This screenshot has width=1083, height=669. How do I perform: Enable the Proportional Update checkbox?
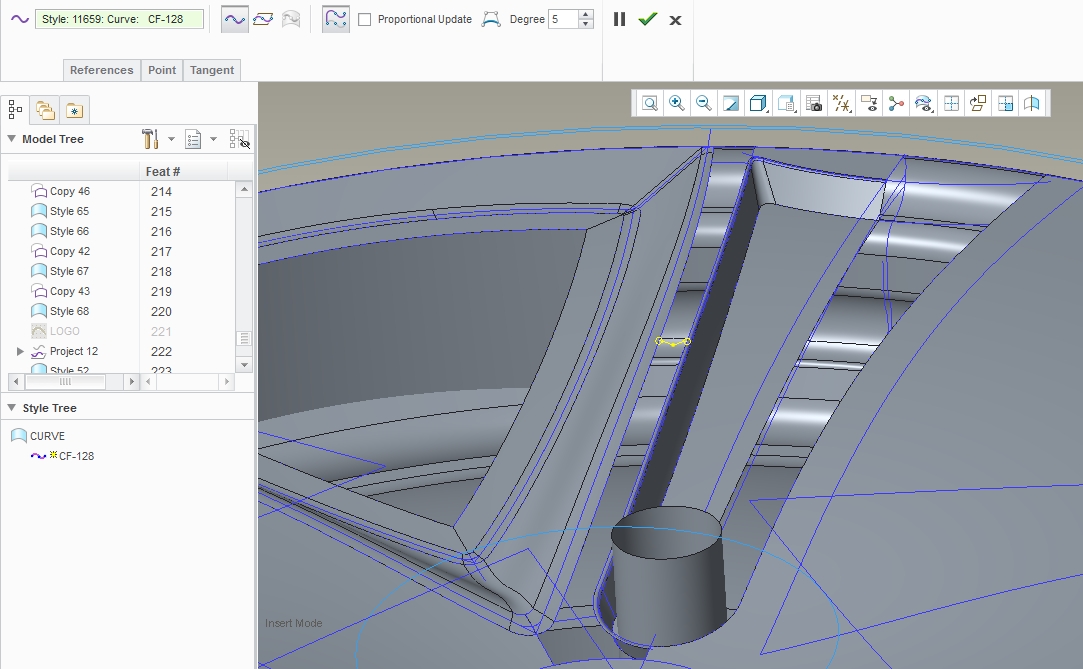pos(365,19)
